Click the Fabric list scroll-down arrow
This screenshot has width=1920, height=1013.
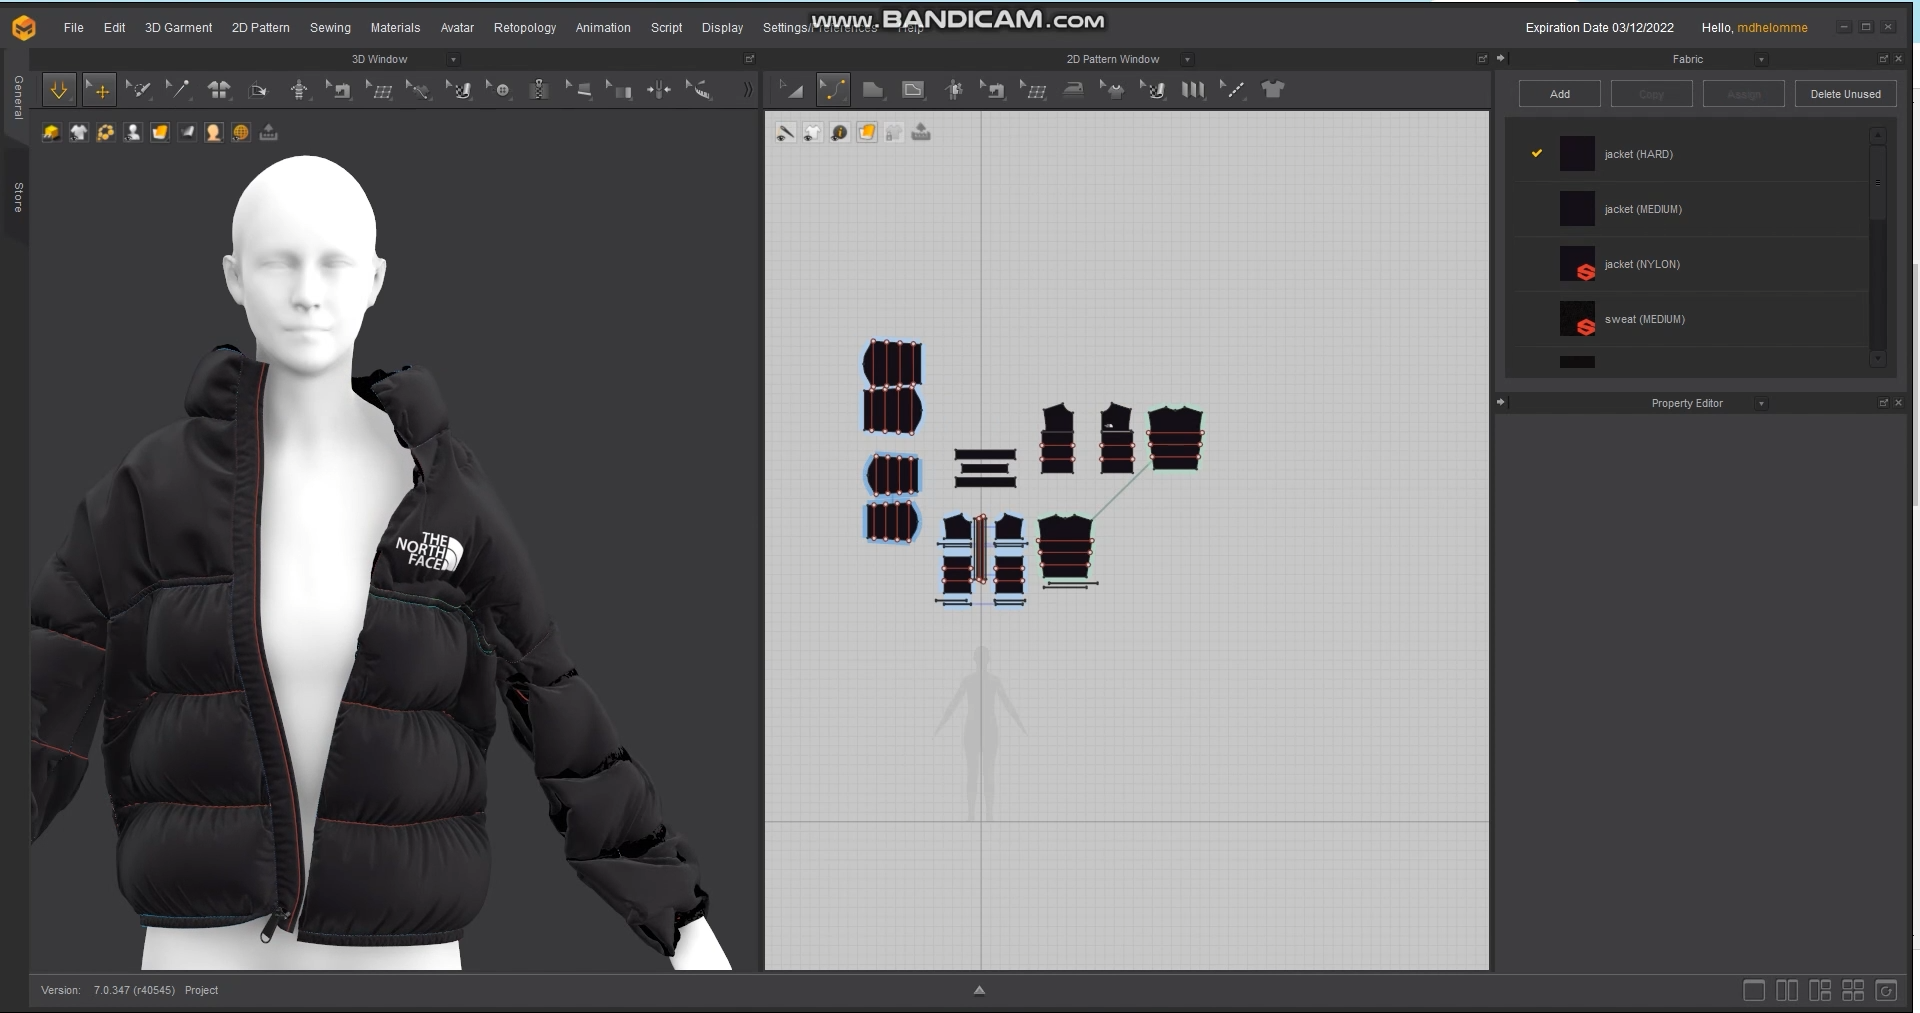[1877, 358]
